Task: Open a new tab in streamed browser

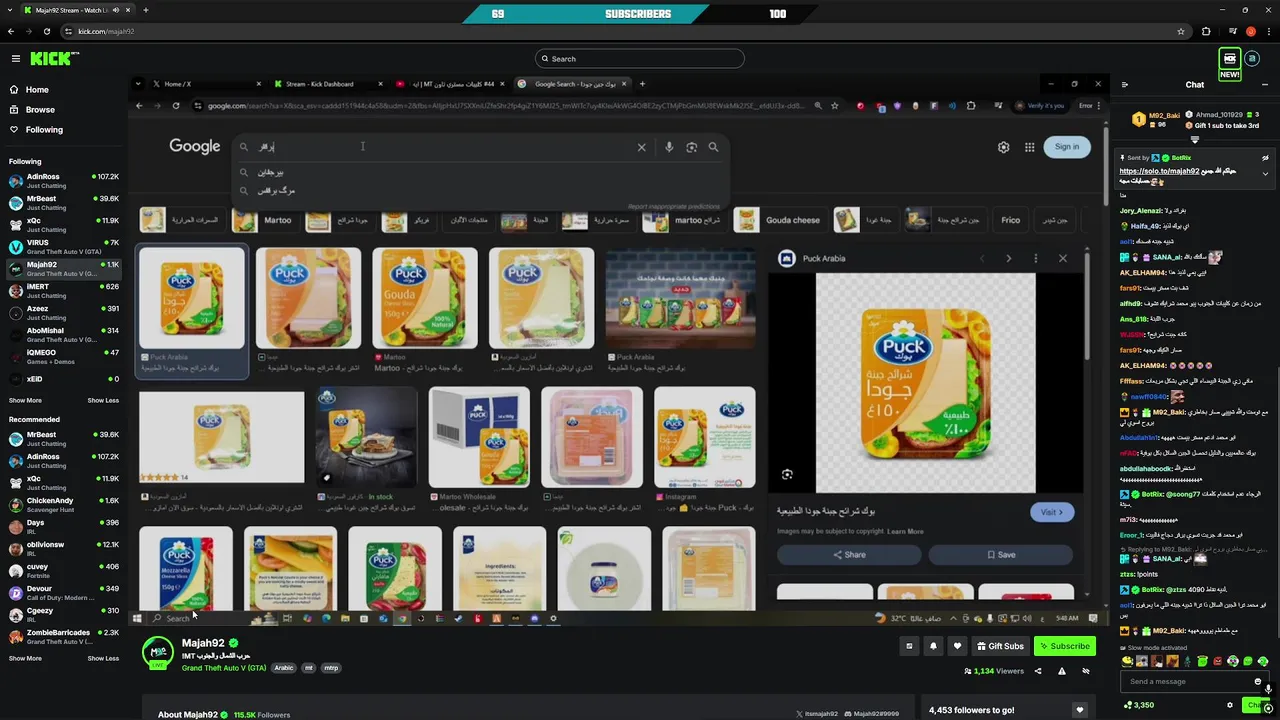Action: [642, 84]
